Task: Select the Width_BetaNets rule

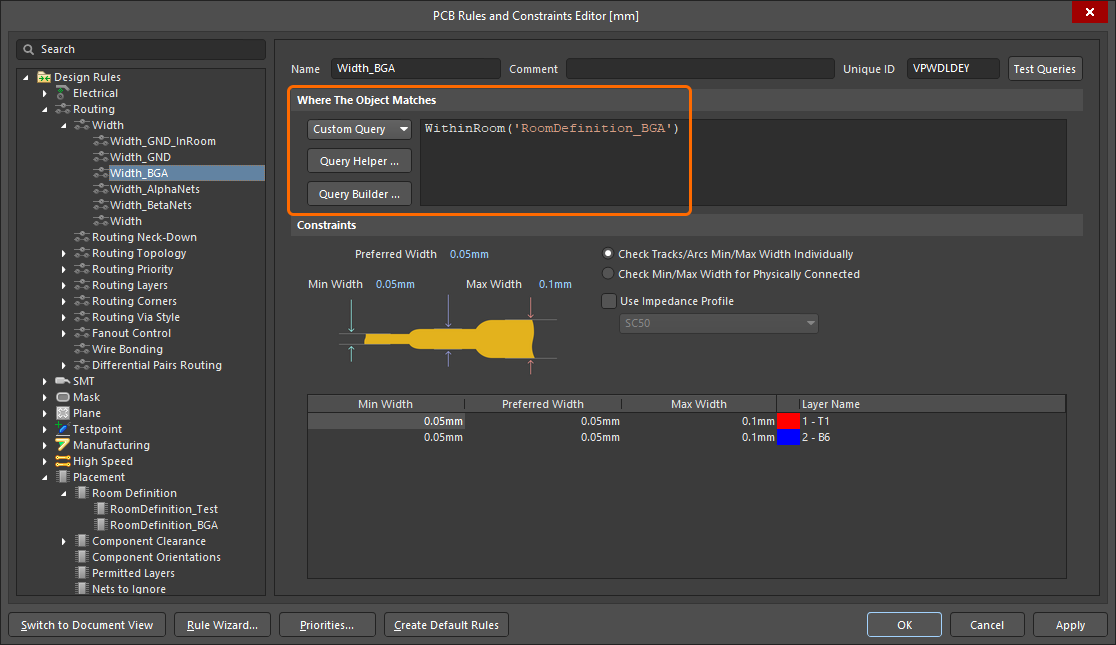Action: click(x=151, y=205)
